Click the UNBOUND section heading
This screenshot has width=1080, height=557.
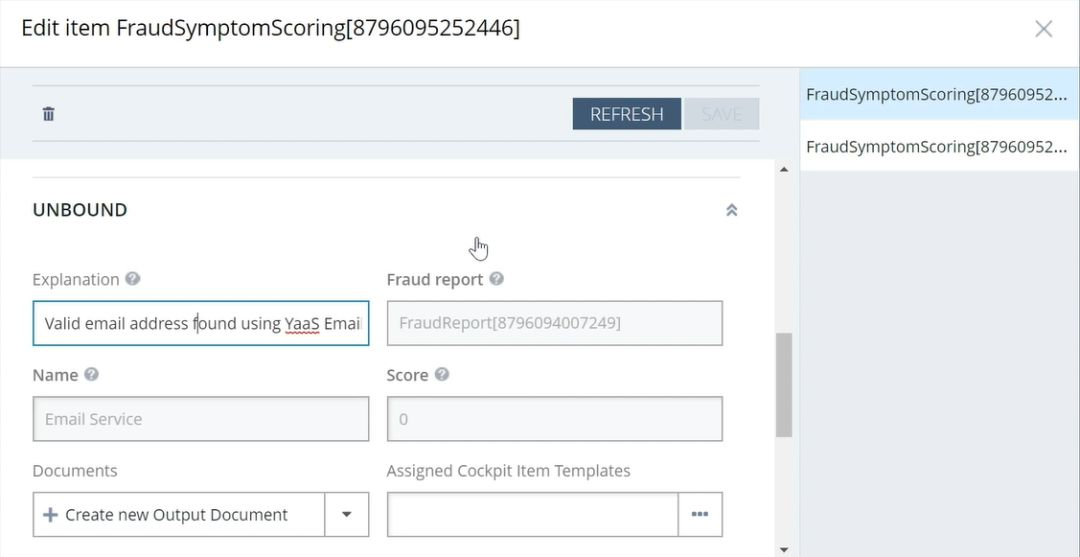[80, 210]
